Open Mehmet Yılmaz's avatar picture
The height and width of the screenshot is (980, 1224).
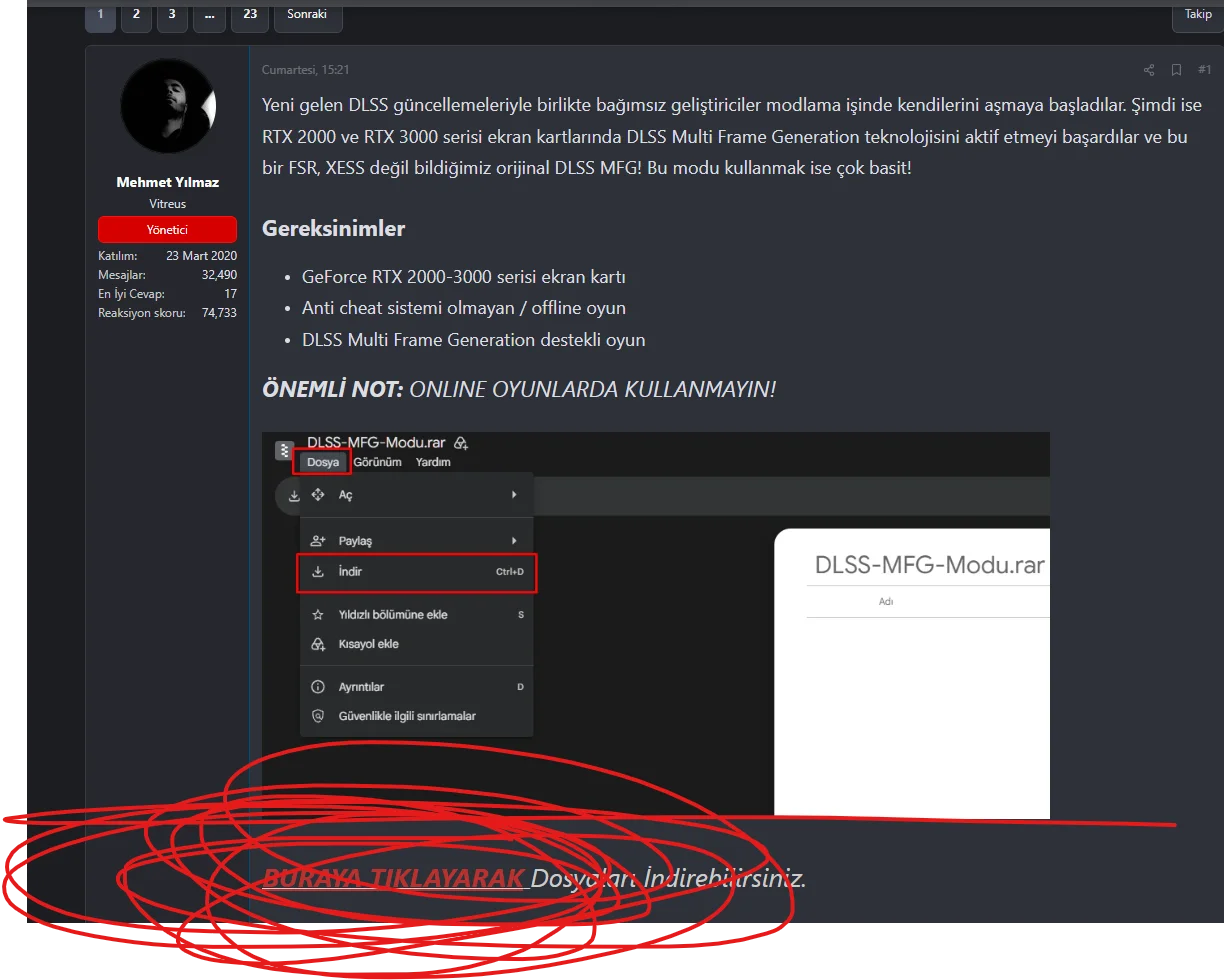tap(168, 106)
